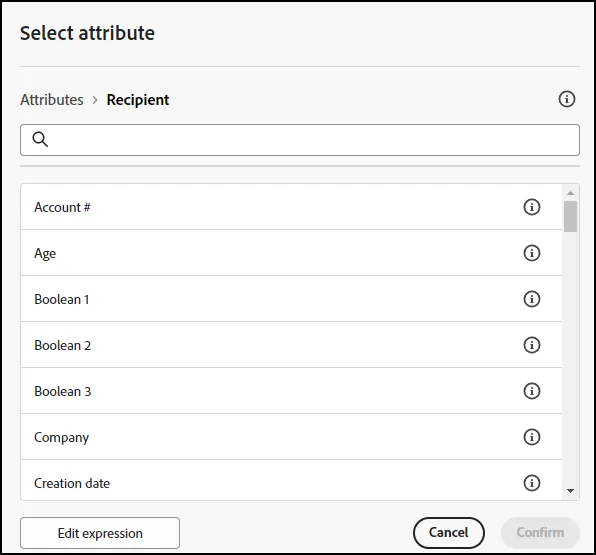The image size is (596, 555).
Task: Show info for Boolean 2 attribute
Action: click(531, 345)
